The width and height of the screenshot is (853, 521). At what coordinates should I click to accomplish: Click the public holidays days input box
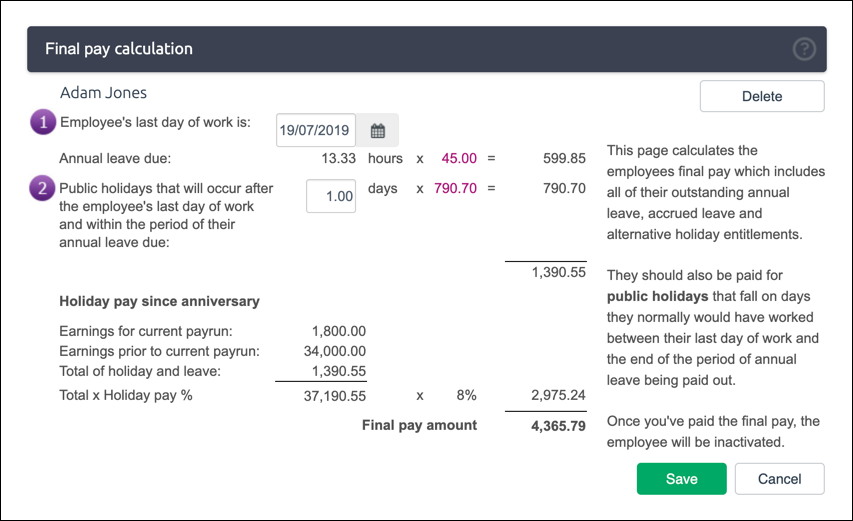(x=331, y=196)
